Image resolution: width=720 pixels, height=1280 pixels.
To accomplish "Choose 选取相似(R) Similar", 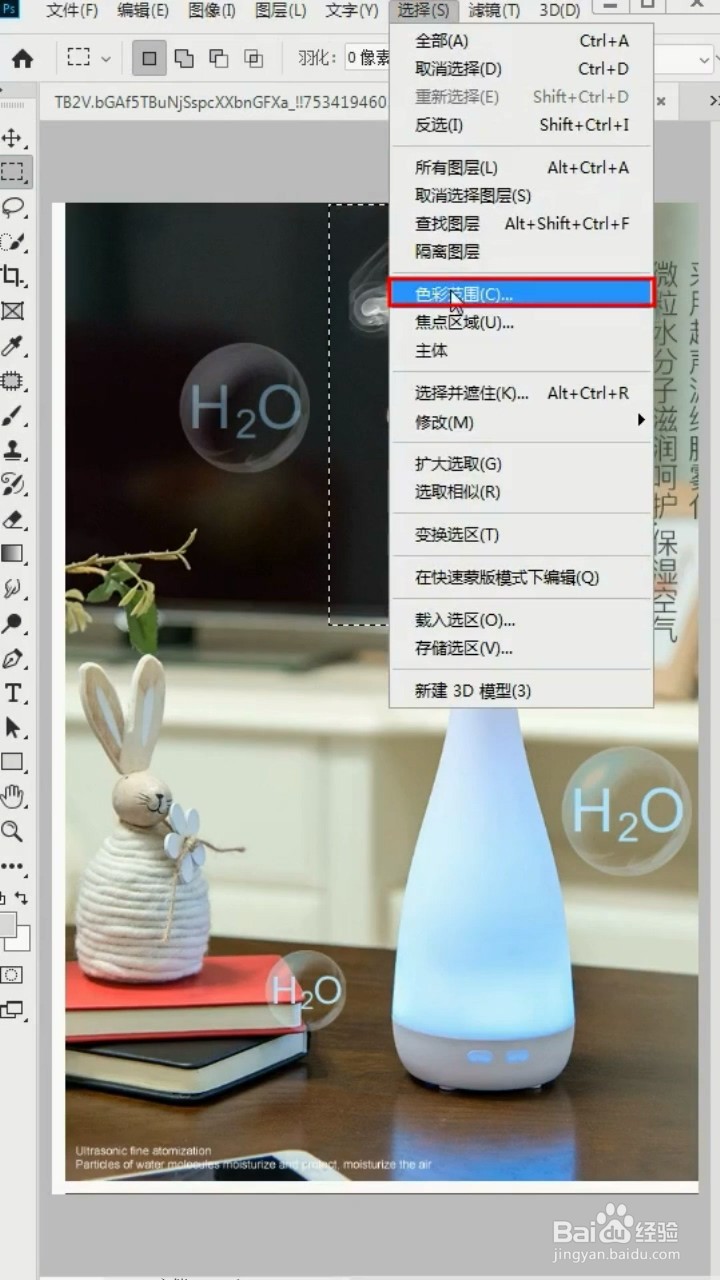I will 521,492.
